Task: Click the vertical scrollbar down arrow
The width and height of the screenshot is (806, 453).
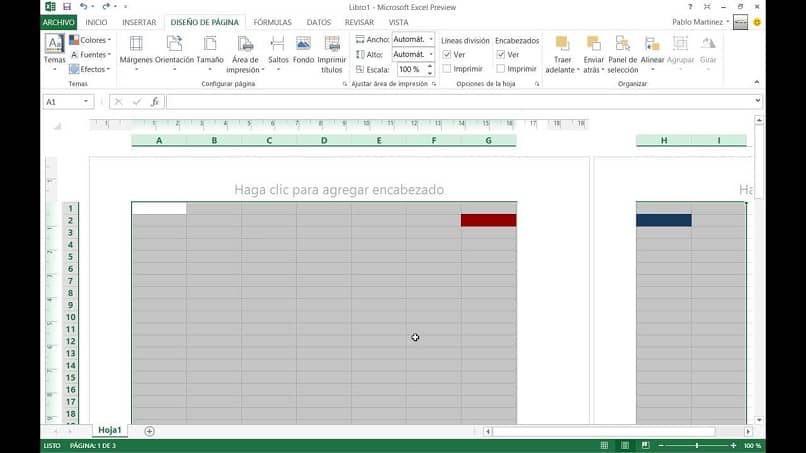Action: click(x=759, y=420)
